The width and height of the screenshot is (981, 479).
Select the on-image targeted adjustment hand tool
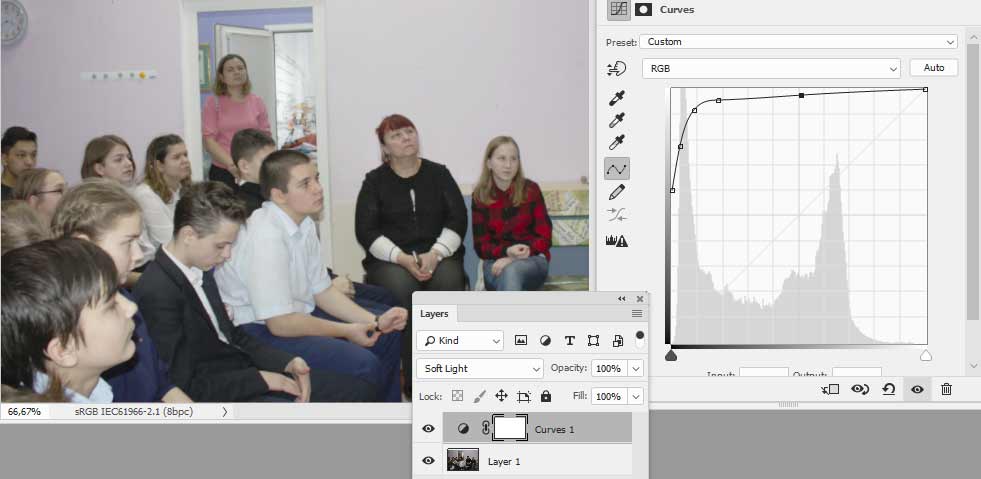[617, 69]
